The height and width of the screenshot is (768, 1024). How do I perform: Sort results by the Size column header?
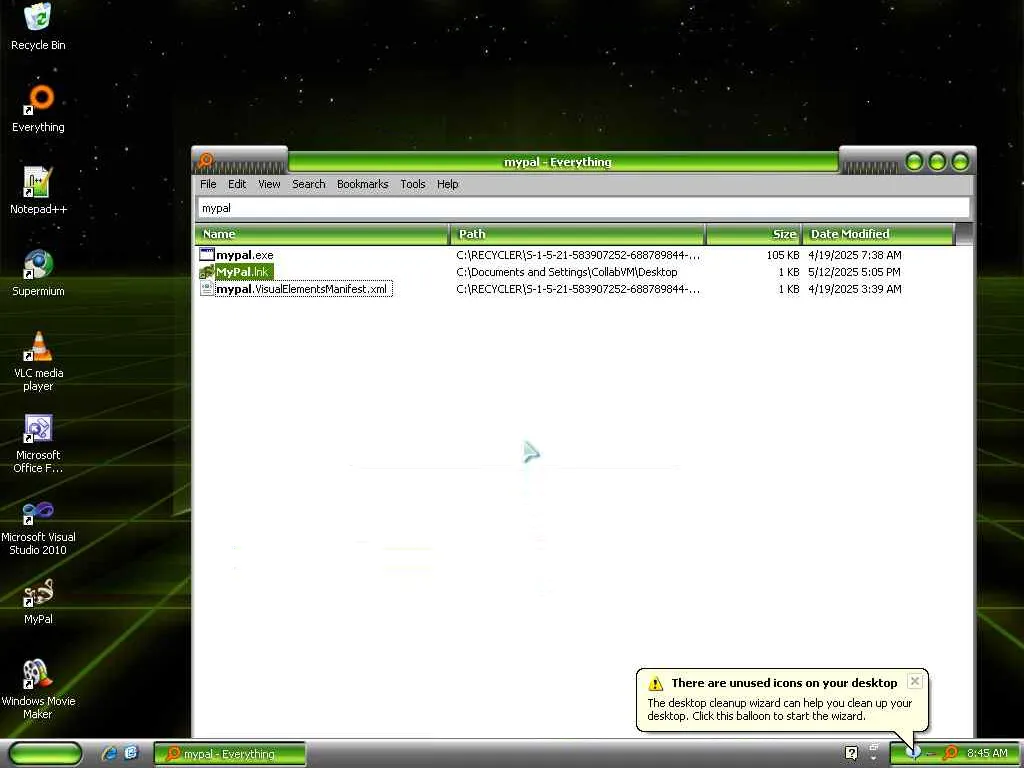(754, 234)
